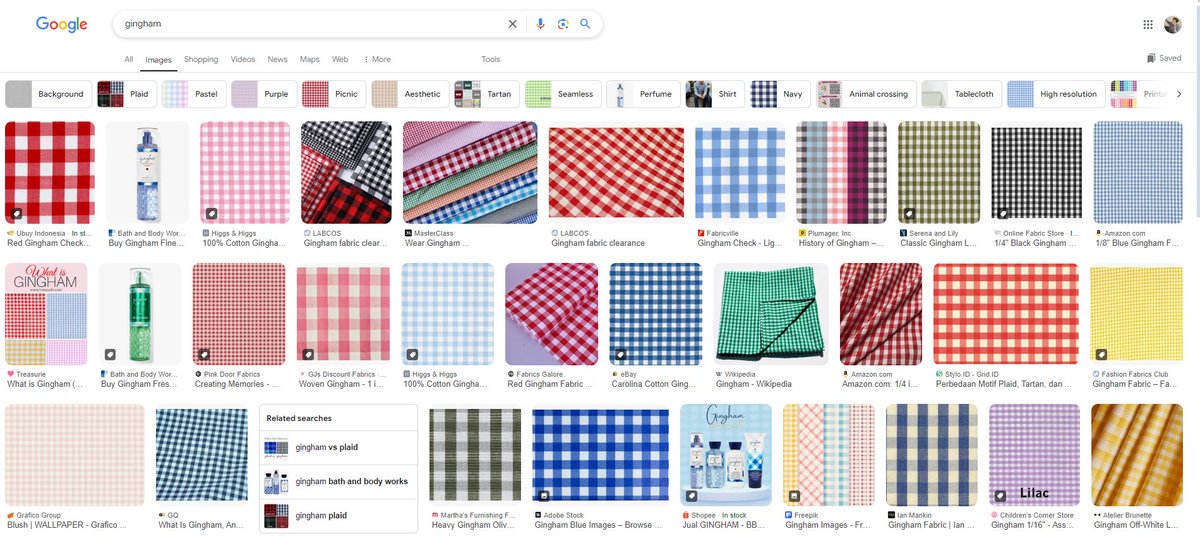Click related search gingham bath and body works
Viewport: 1200px width, 536px height.
338,481
